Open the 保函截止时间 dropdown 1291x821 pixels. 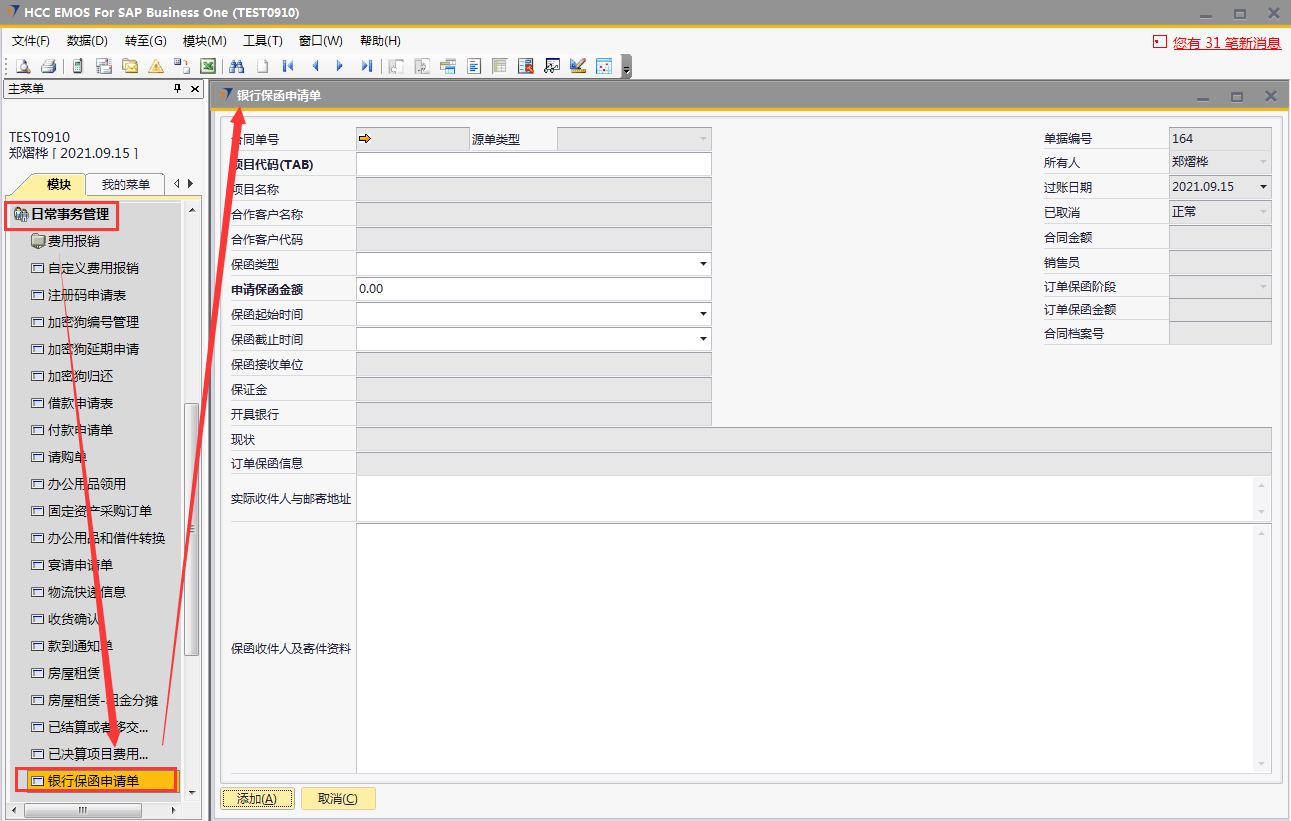[x=704, y=339]
